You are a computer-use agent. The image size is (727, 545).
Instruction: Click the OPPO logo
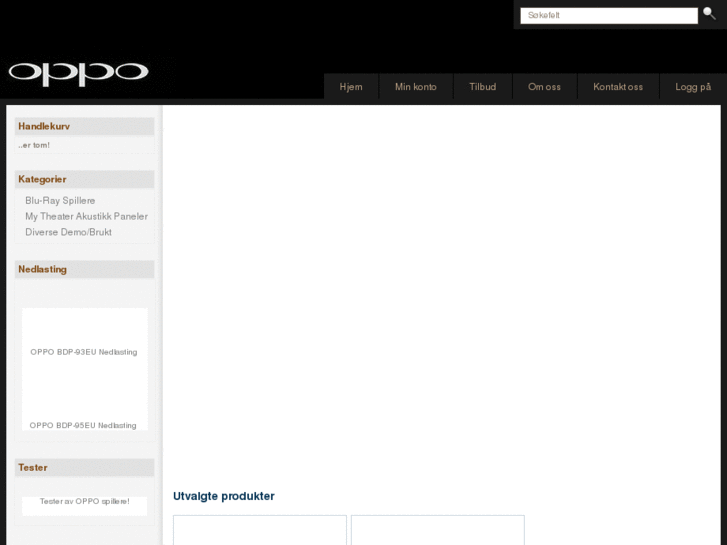pyautogui.click(x=78, y=73)
